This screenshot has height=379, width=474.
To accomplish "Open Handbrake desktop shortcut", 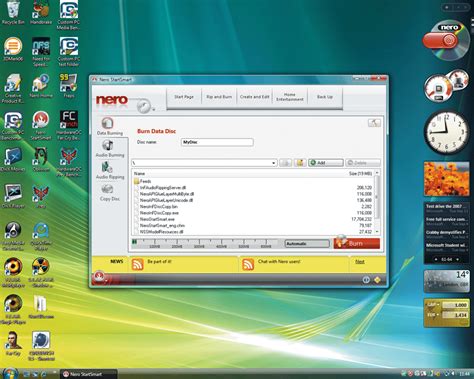I will [x=41, y=13].
